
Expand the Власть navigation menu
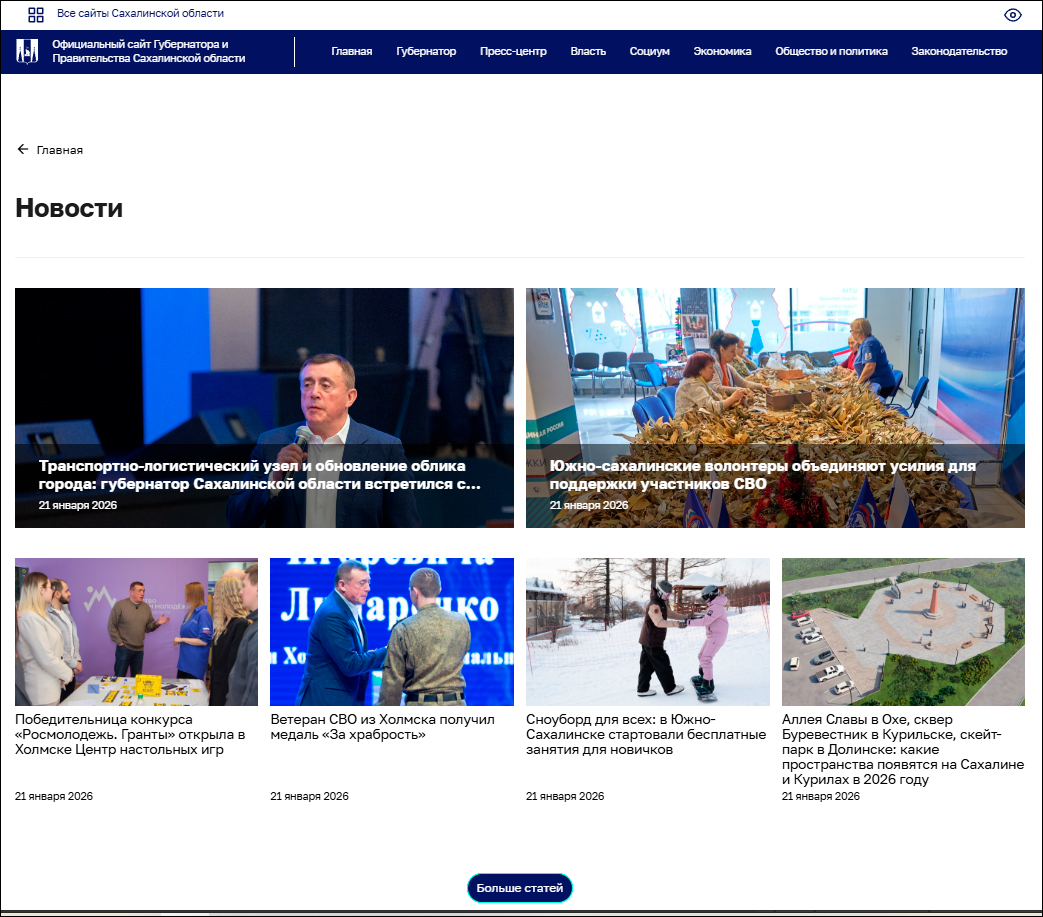tap(588, 52)
